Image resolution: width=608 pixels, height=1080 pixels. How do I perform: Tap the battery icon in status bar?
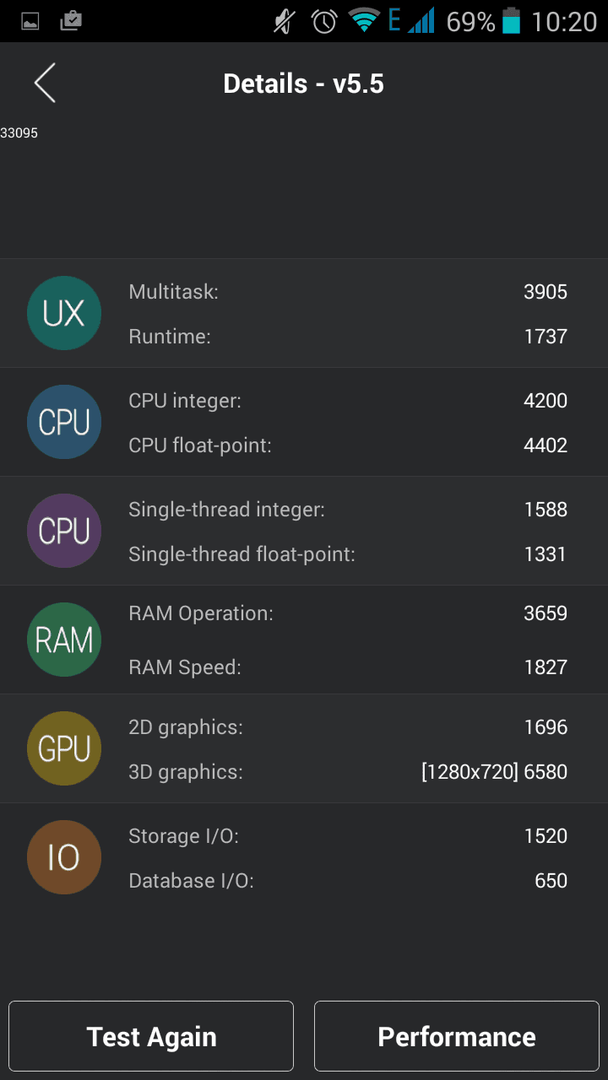coord(512,21)
